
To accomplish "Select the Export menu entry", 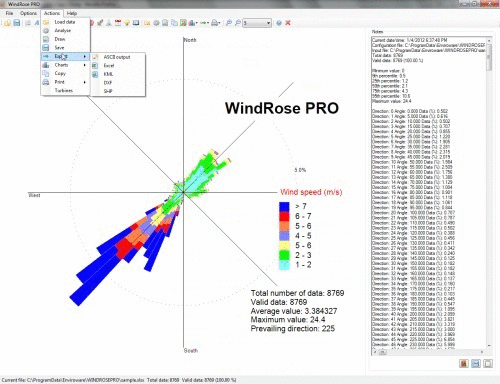I will pos(65,56).
